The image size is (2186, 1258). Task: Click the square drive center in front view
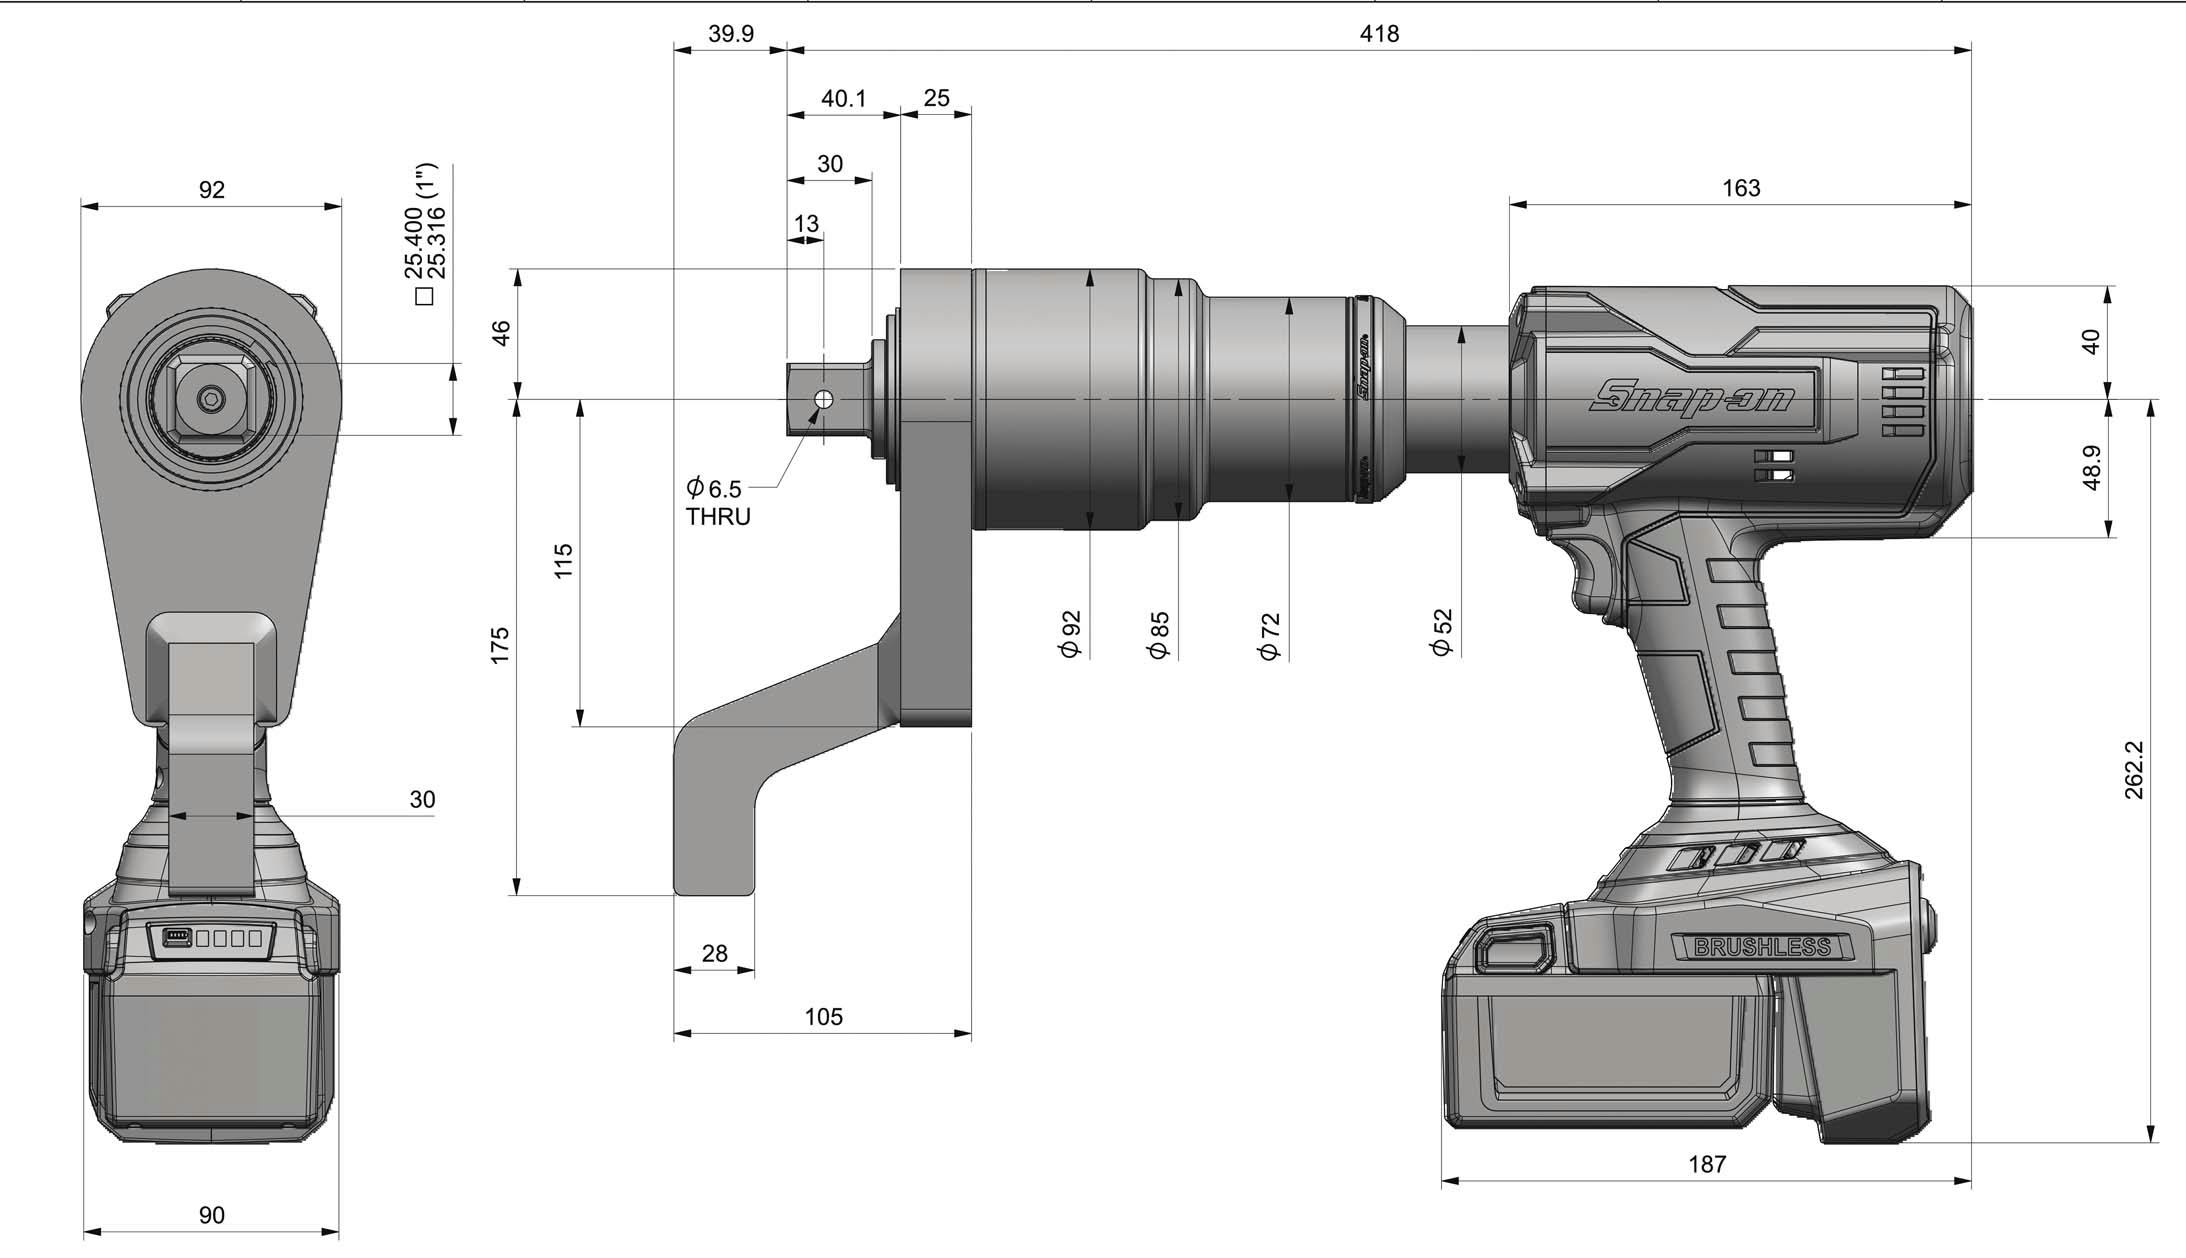210,399
